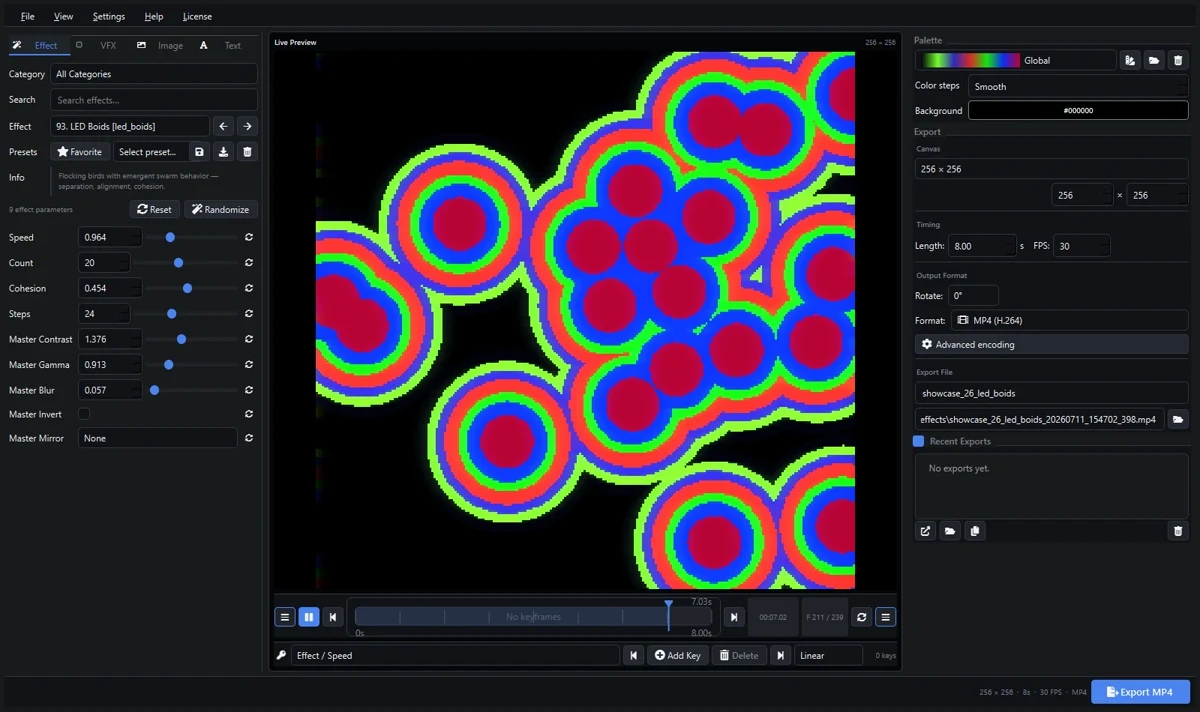This screenshot has width=1200, height=712.
Task: Reset the Cohesion parameter to default
Action: pos(248,288)
